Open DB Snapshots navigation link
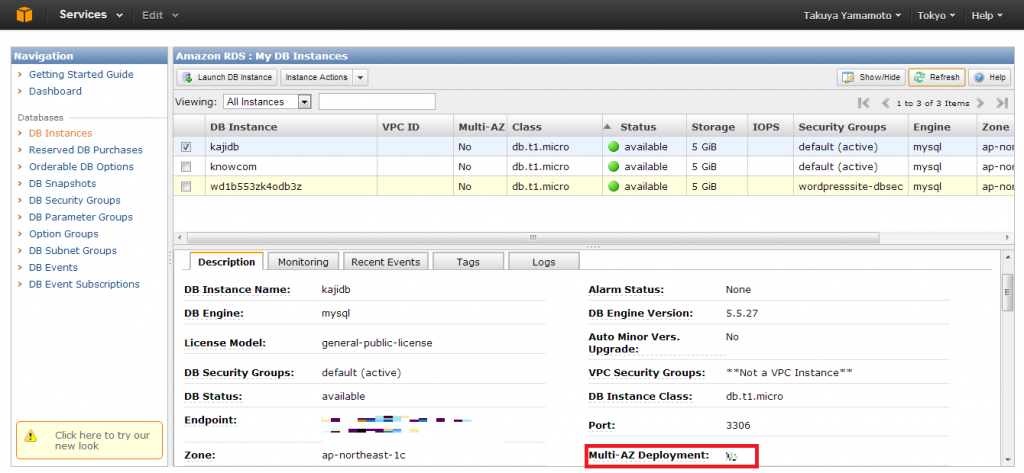This screenshot has height=473, width=1024. (63, 184)
